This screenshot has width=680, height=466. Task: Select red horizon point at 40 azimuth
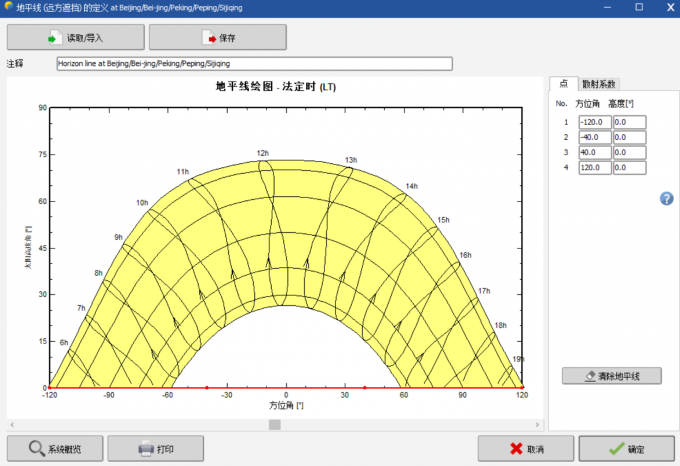click(x=365, y=387)
